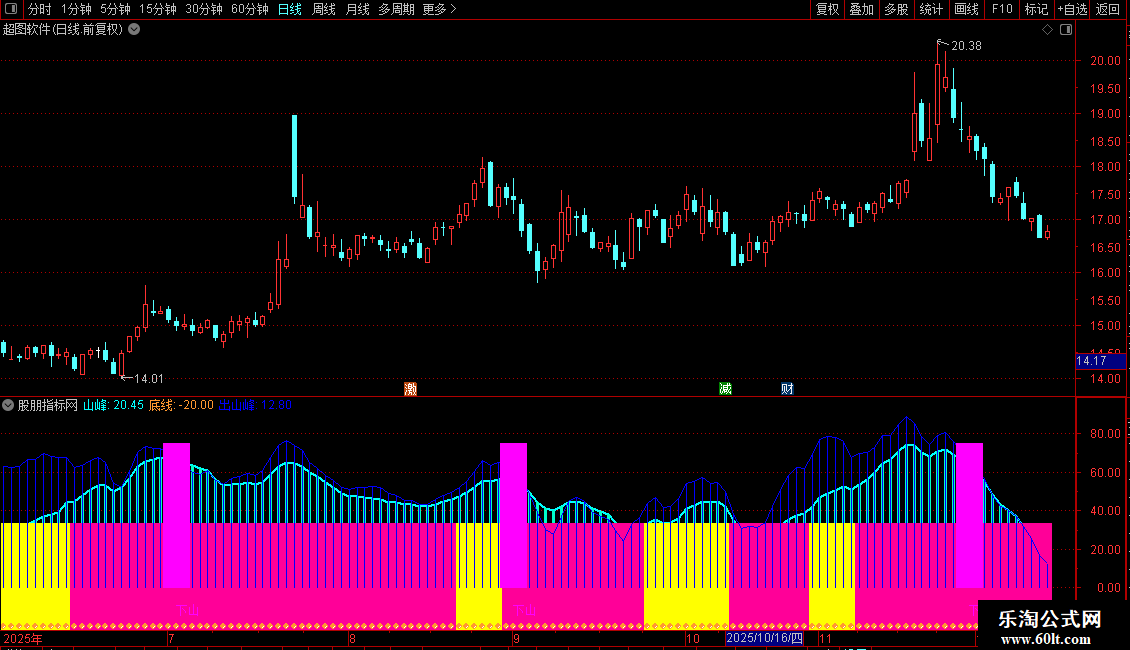Image resolution: width=1130 pixels, height=650 pixels.
Task: Click the 超图软件(日线.前复权) chart title
Action: [63, 30]
